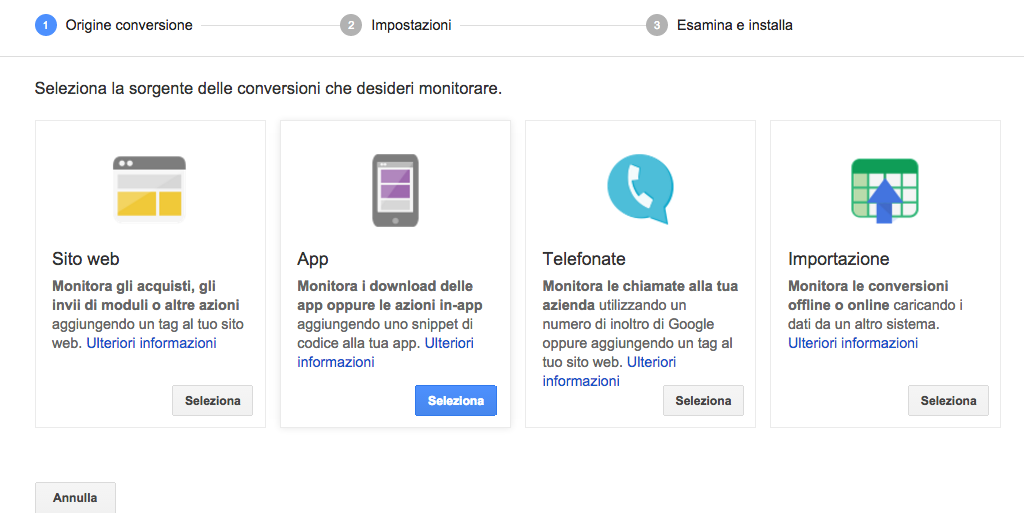The height and width of the screenshot is (532, 1024).
Task: Click the Importazione spreadsheet upload icon
Action: pyautogui.click(x=885, y=191)
